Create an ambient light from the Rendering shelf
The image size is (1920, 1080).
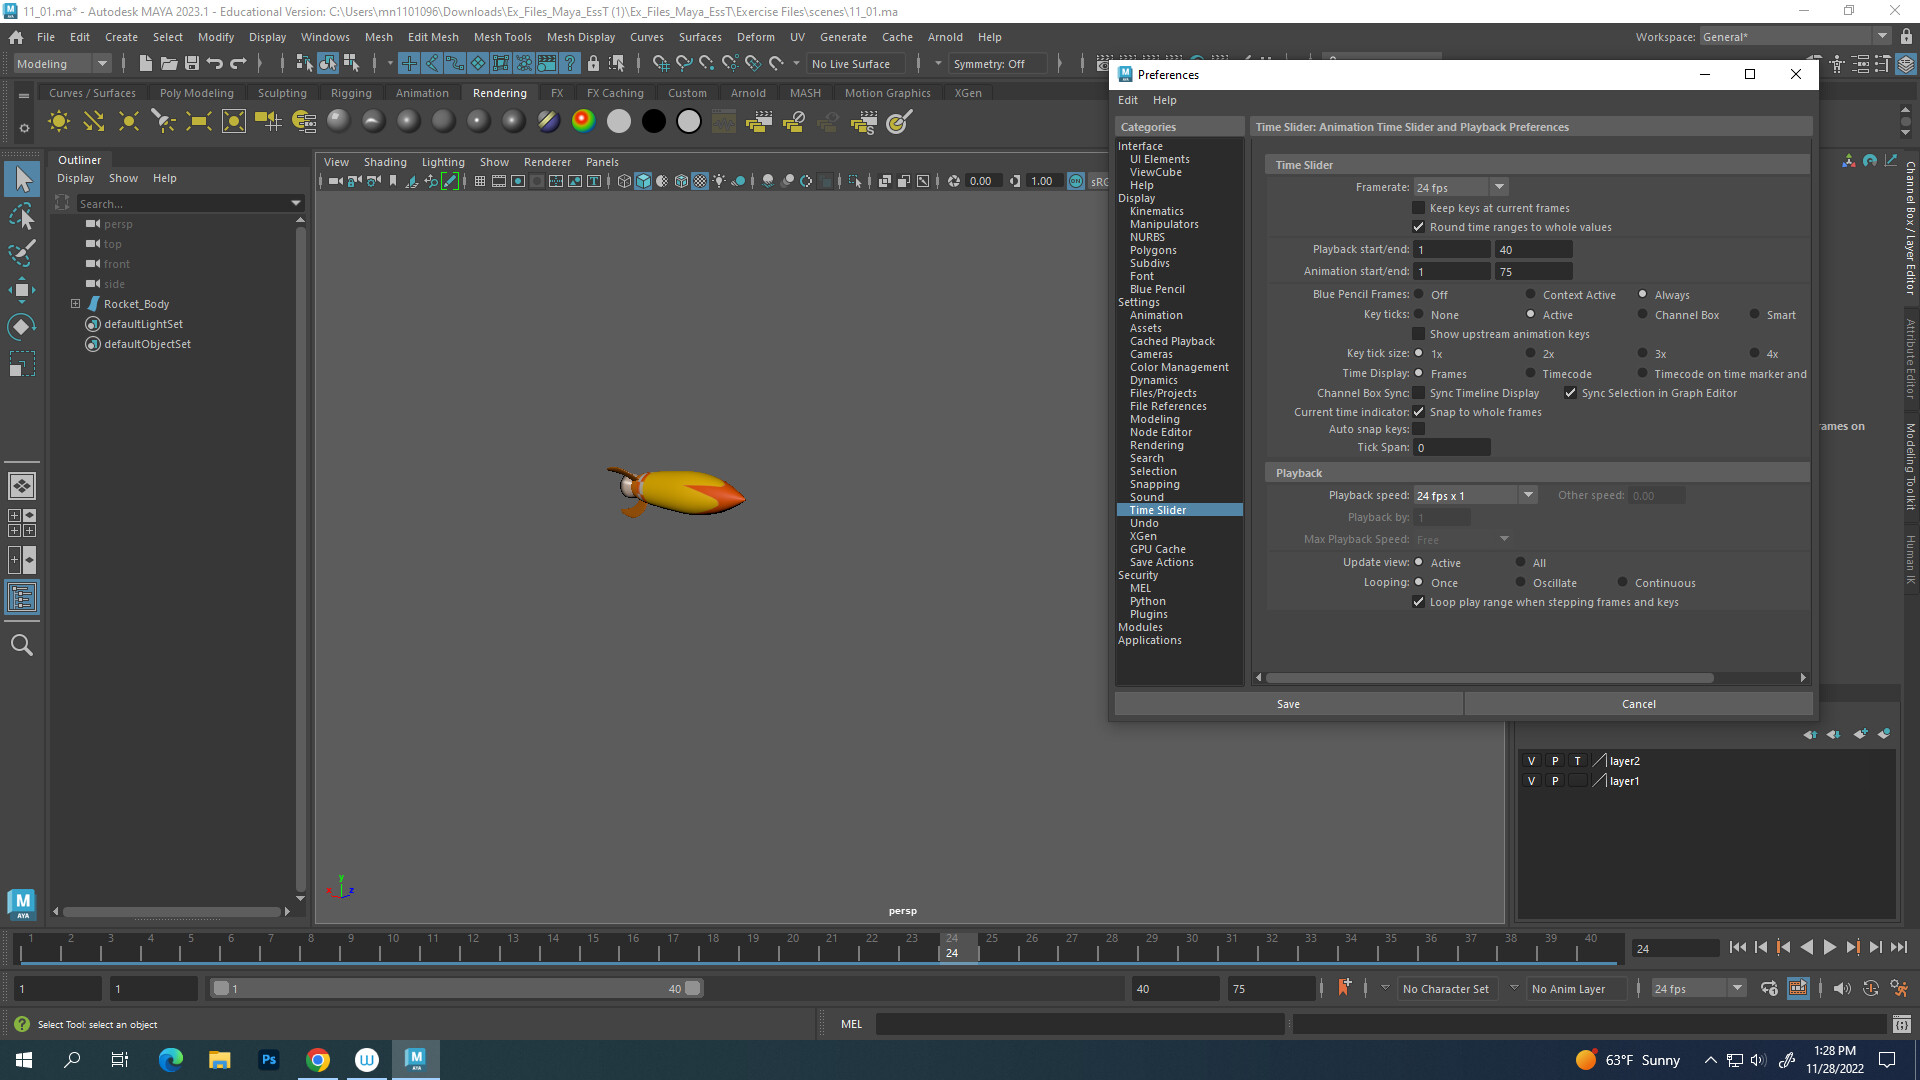click(x=58, y=121)
